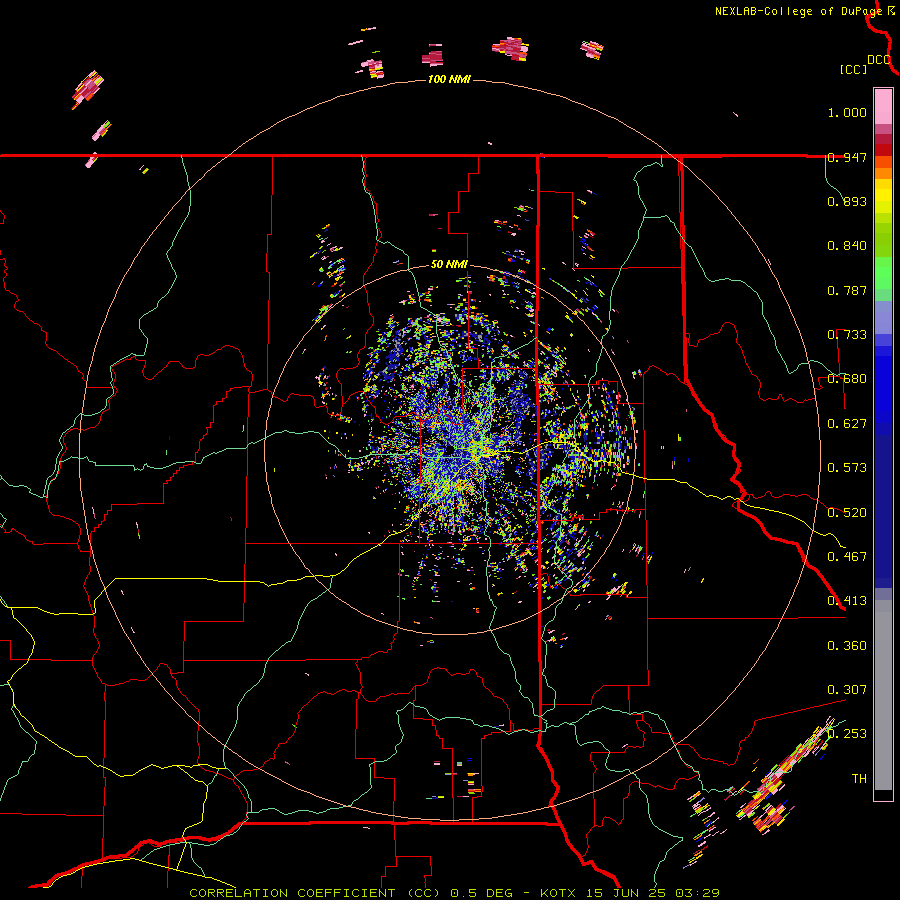
Task: Click the 50 NMI range ring label
Action: (x=449, y=265)
